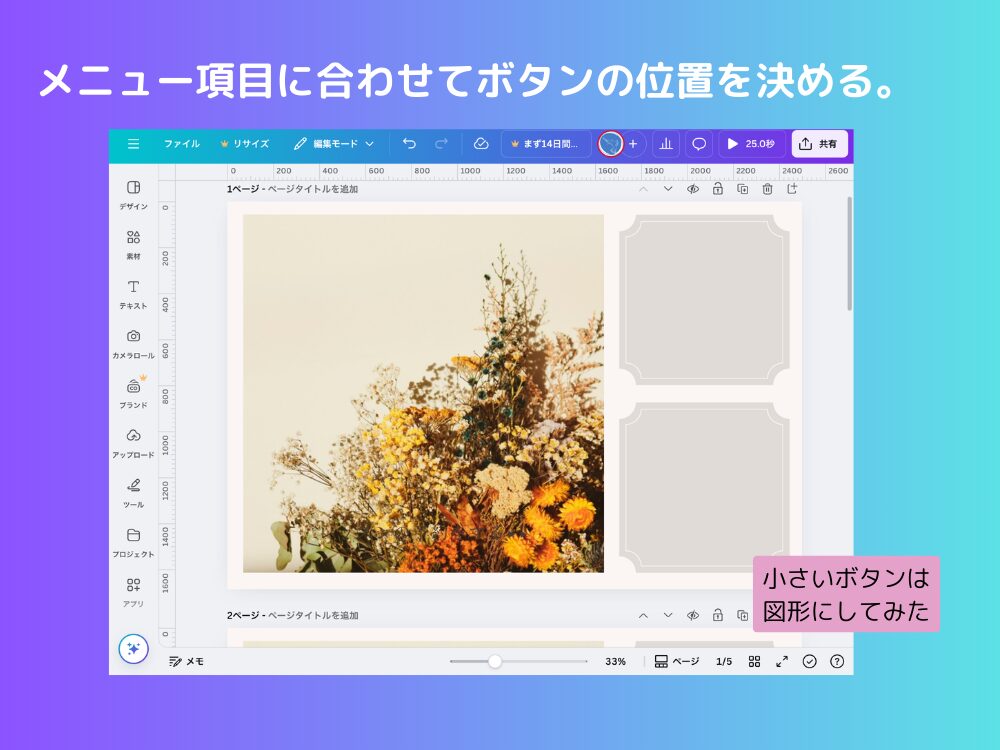Open the 素材 (Elements) panel
This screenshot has width=1000, height=750.
134,244
